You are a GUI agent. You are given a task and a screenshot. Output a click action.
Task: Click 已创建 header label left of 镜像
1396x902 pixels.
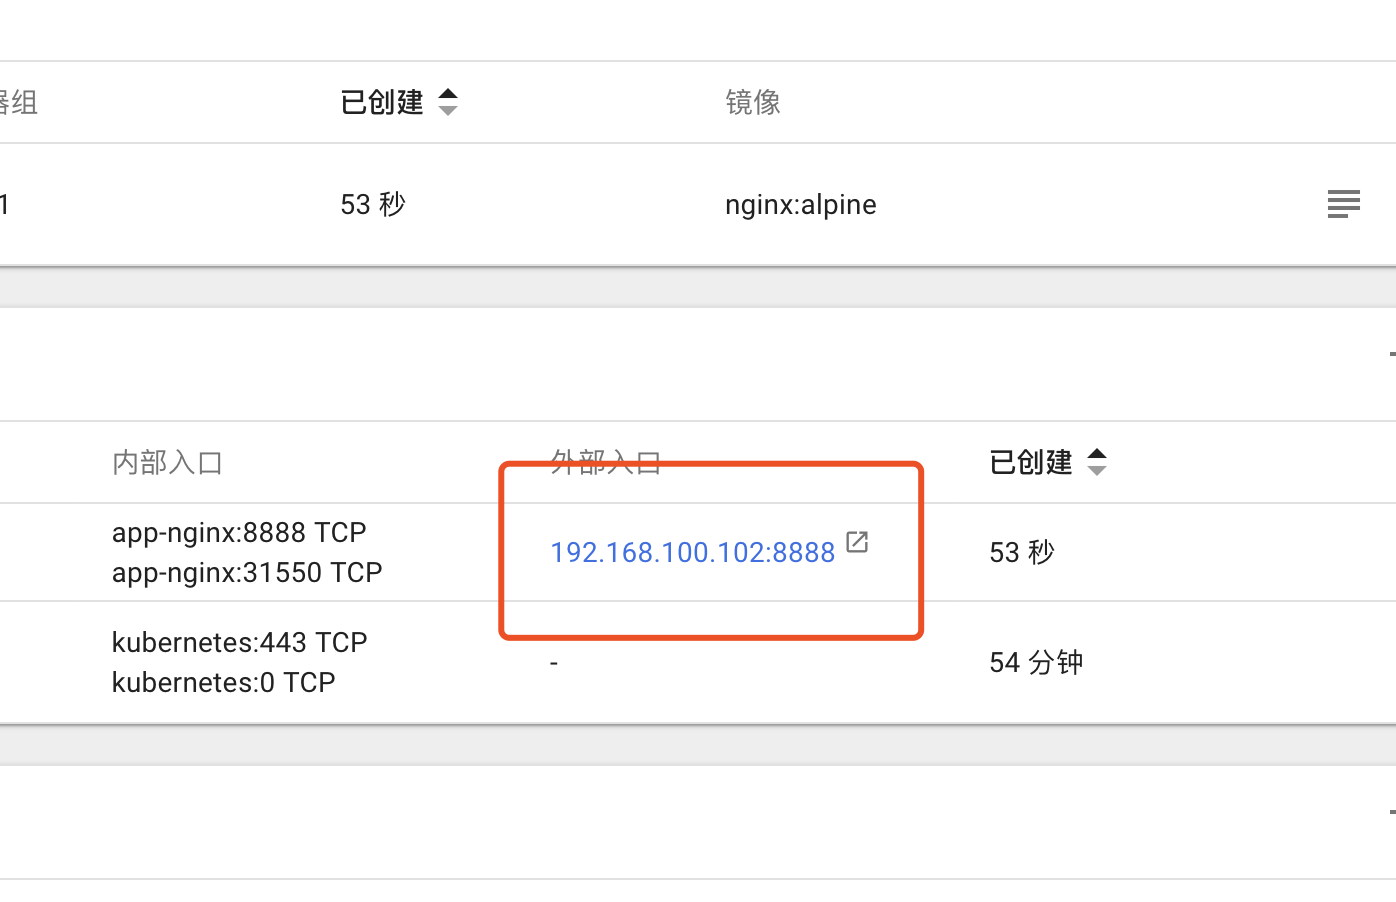coord(382,102)
